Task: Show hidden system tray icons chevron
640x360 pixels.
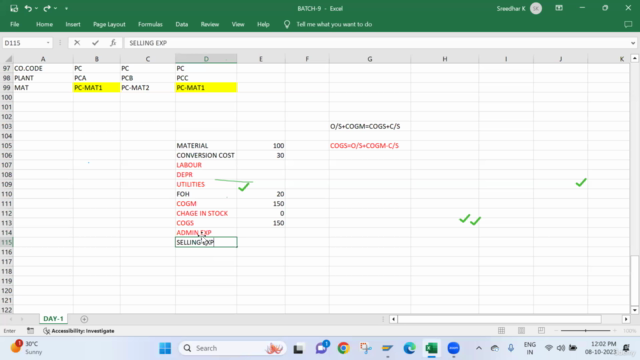Action: [479, 348]
